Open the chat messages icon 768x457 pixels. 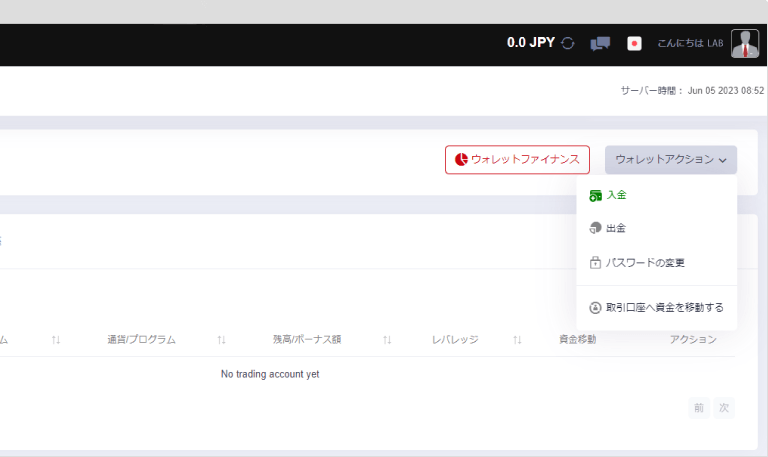tap(600, 44)
